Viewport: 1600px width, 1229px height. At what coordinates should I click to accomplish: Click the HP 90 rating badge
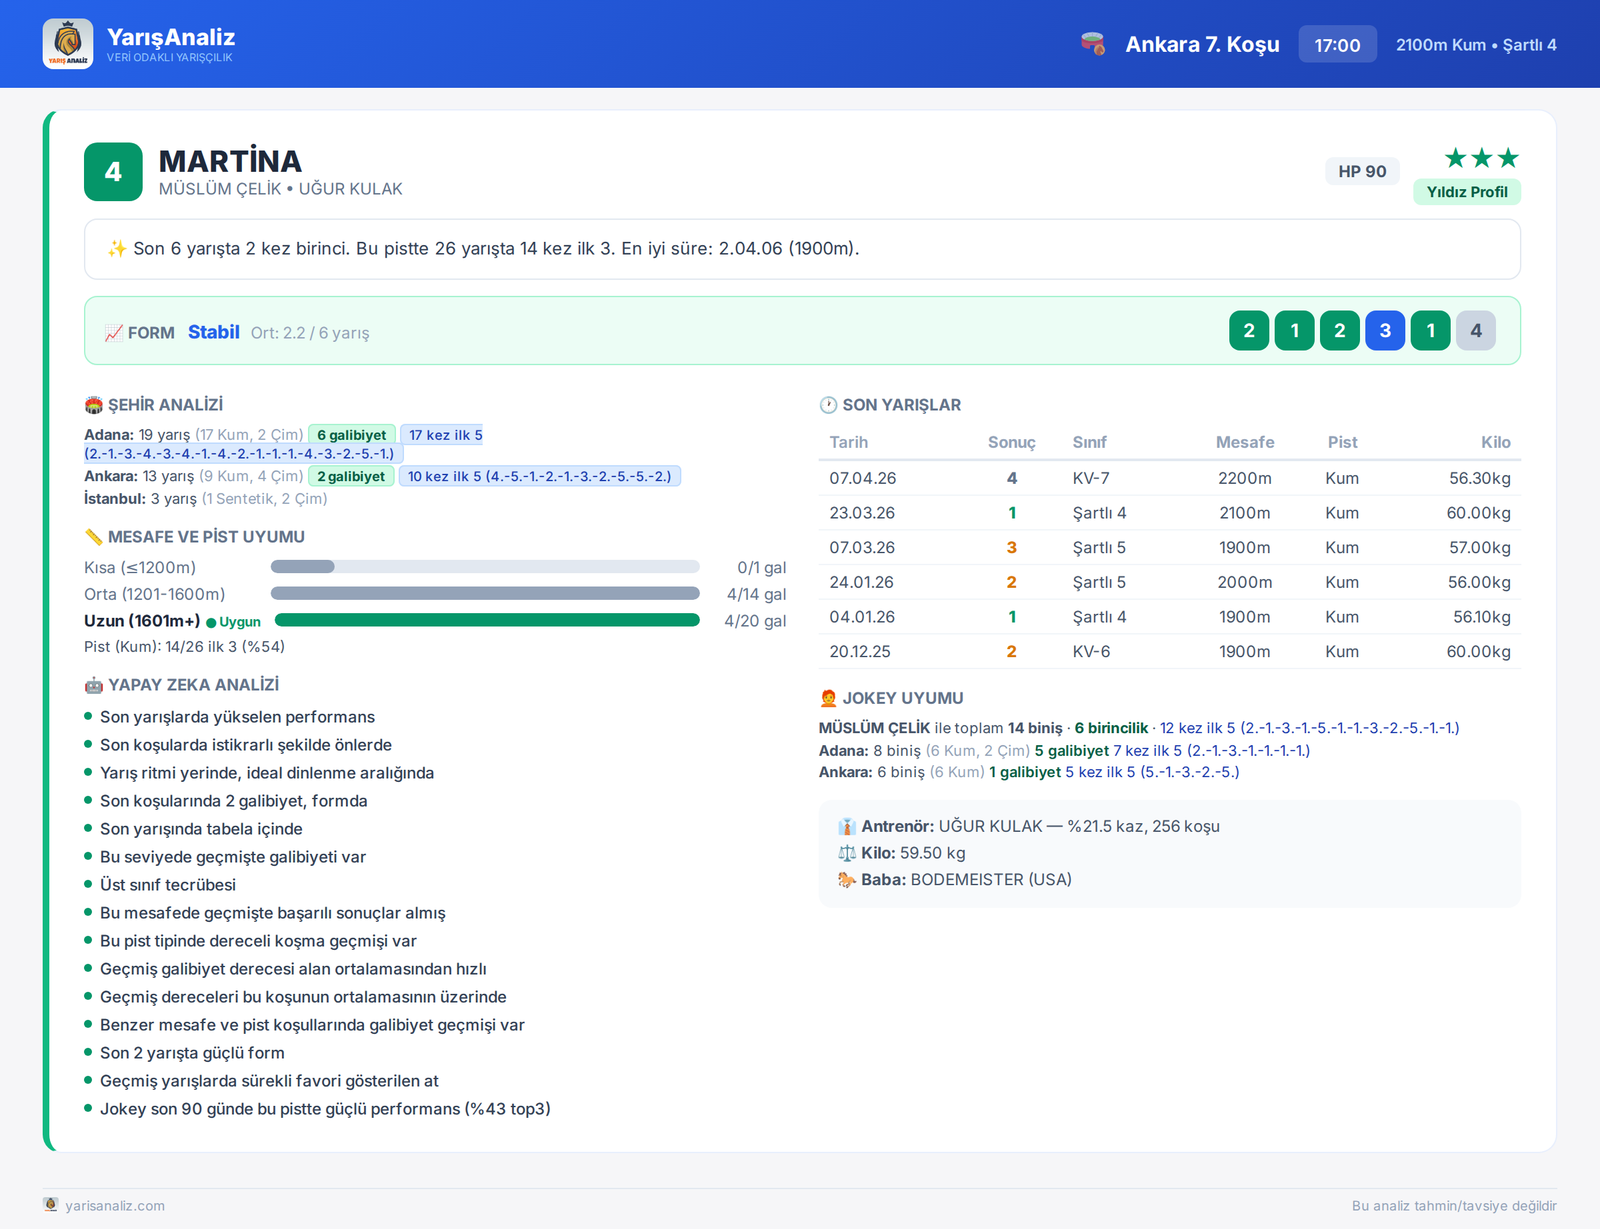pyautogui.click(x=1362, y=171)
